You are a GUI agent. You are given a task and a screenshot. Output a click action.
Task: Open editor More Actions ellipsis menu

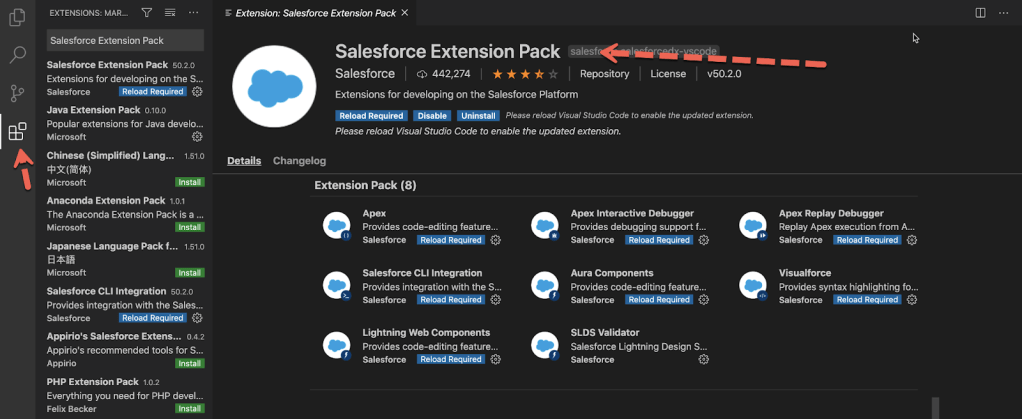click(x=1004, y=12)
